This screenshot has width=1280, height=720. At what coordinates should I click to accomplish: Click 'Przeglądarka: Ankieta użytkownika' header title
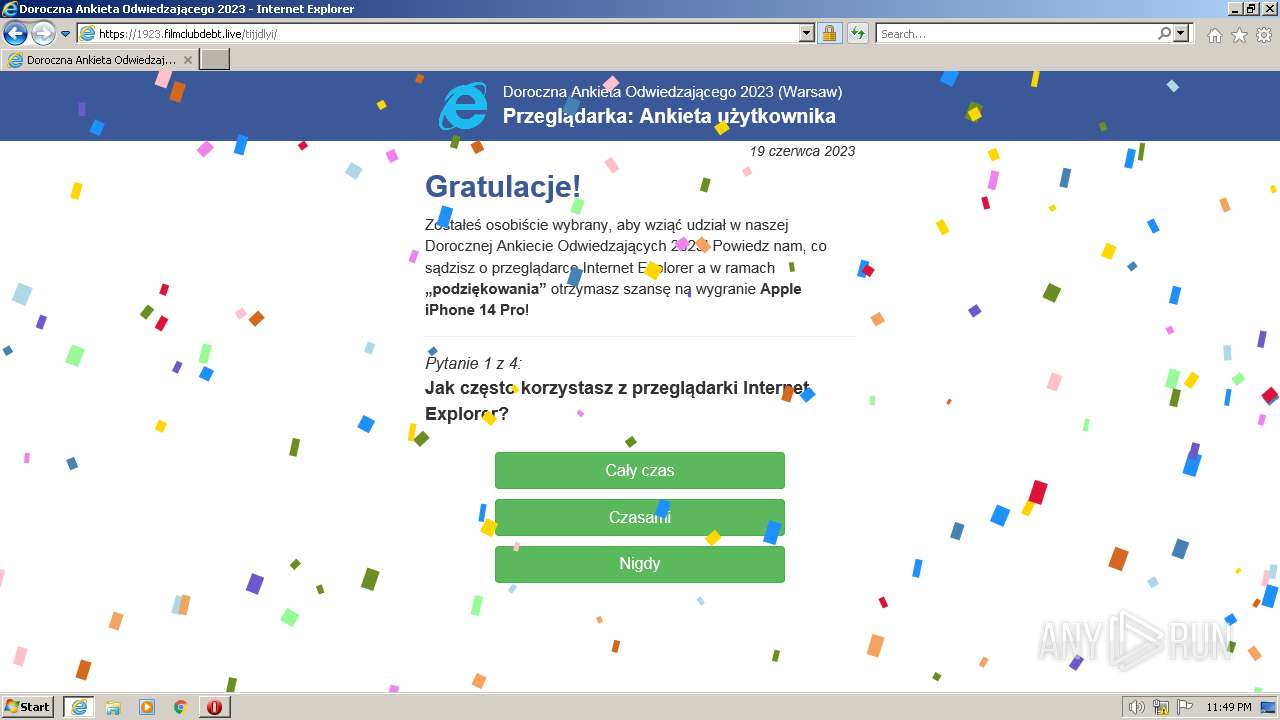(x=669, y=116)
